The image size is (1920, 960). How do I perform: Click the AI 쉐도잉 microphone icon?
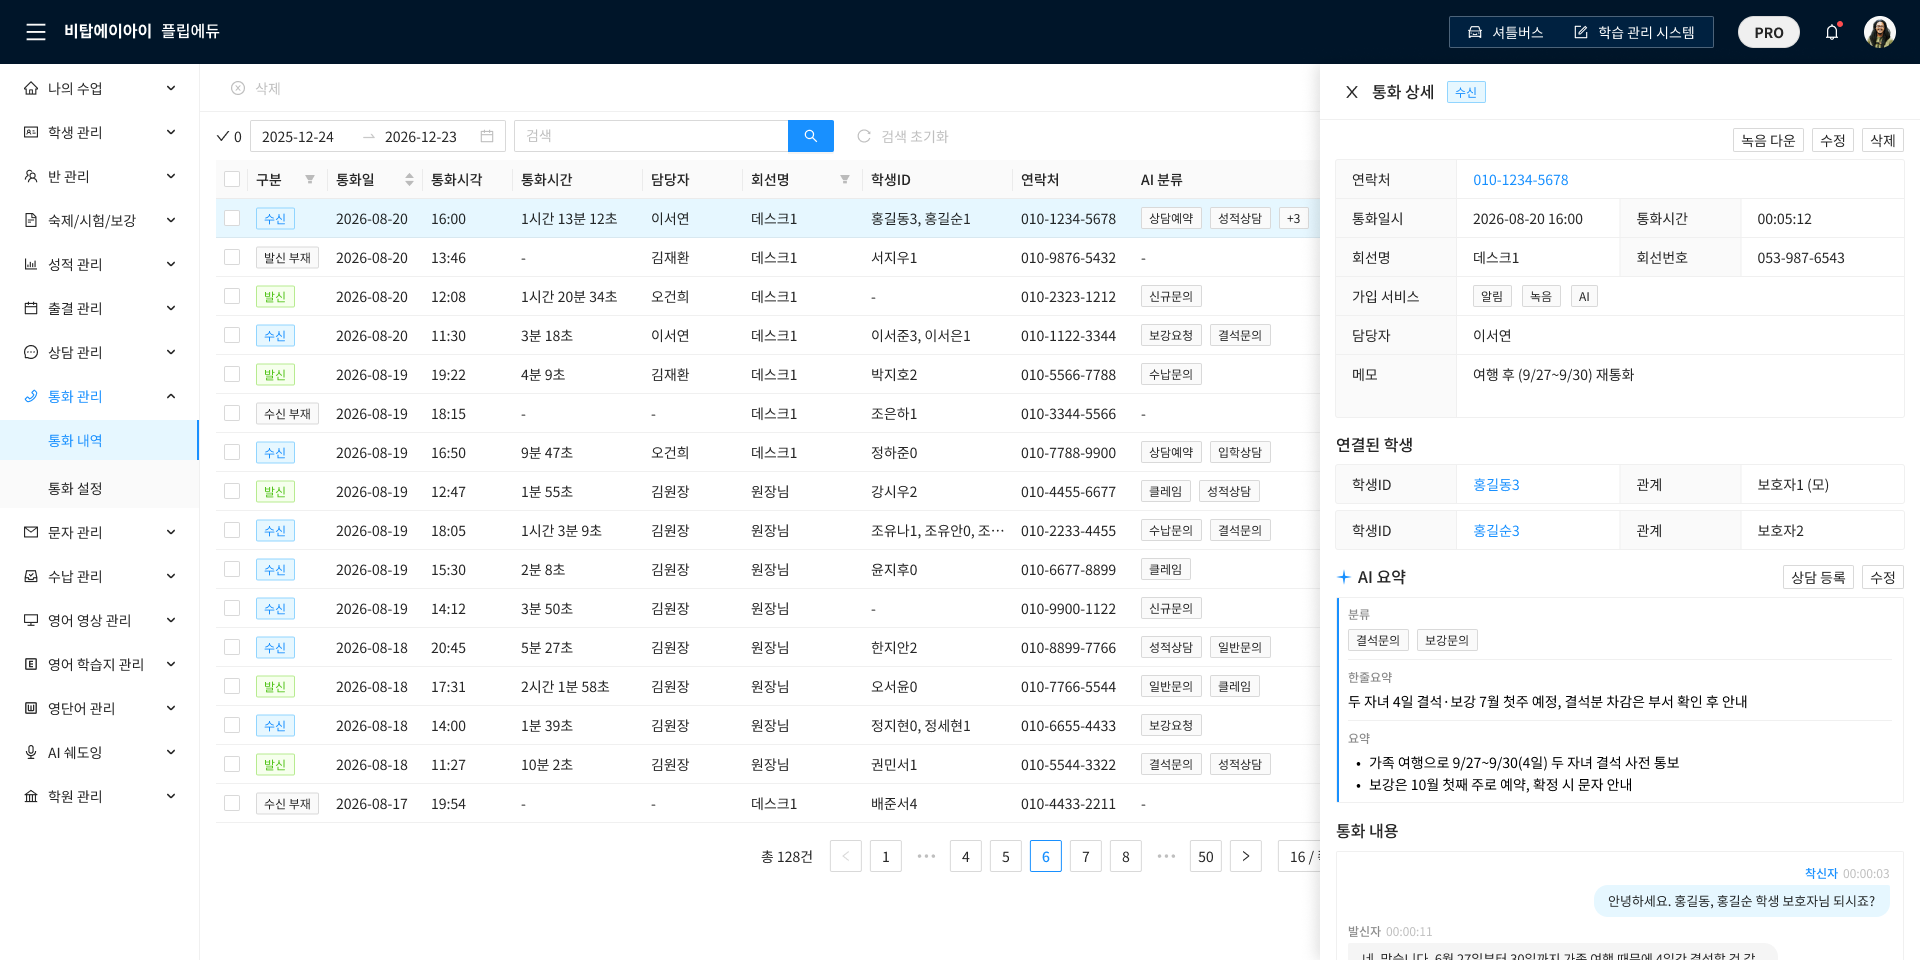31,752
